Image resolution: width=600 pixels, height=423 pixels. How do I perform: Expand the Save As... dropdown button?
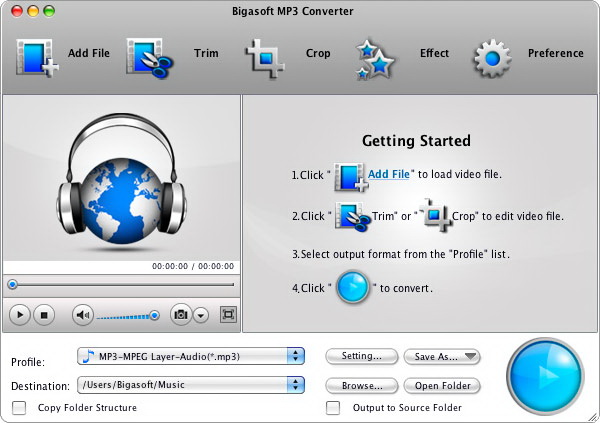[442, 356]
